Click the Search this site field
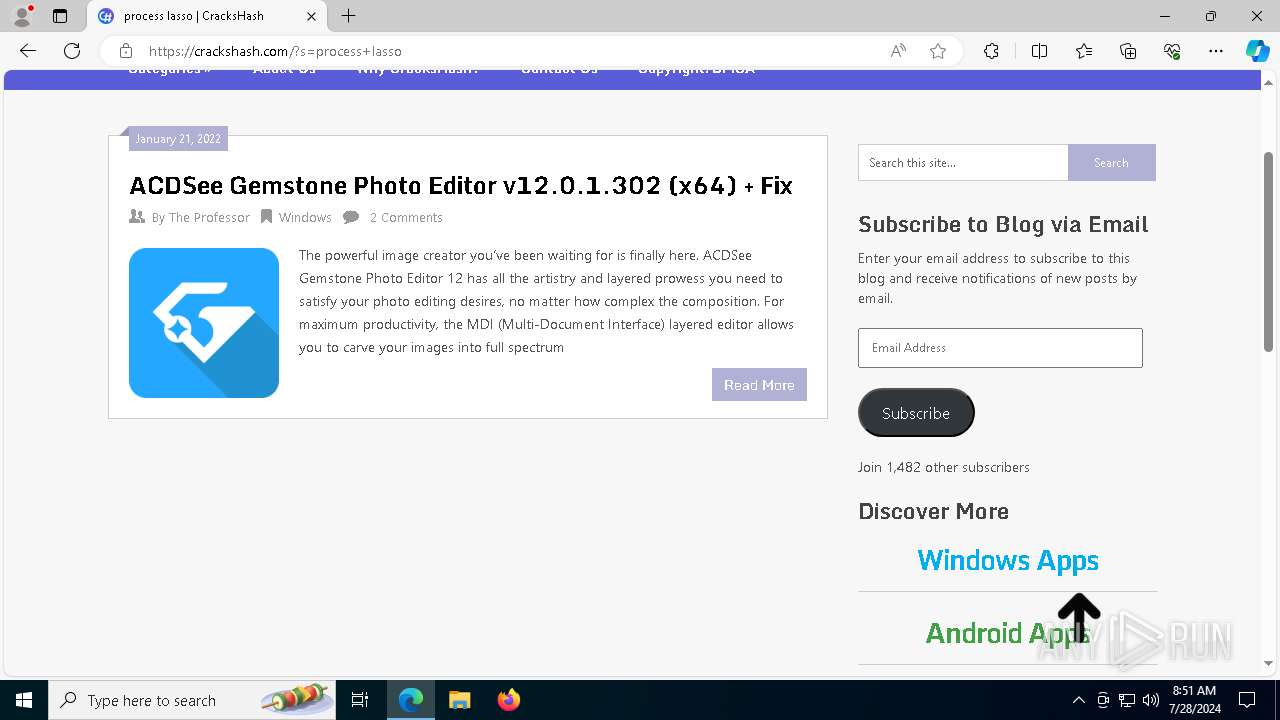This screenshot has width=1280, height=720. click(963, 162)
